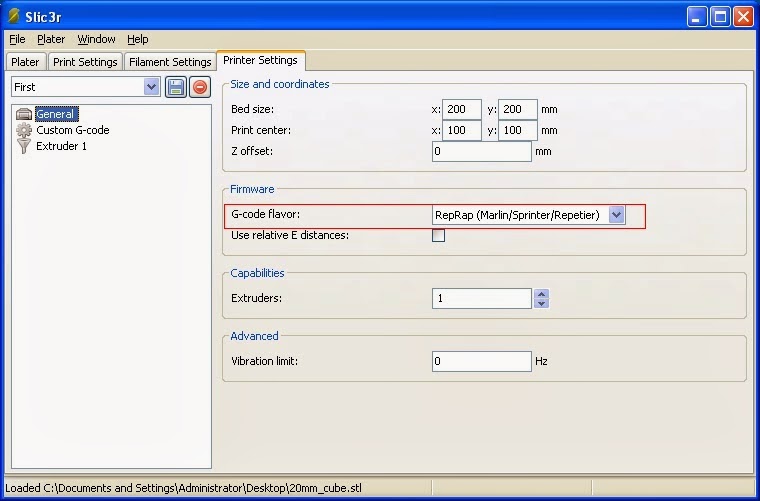Click the Slic3r title bar logo icon
The width and height of the screenshot is (760, 501).
click(x=14, y=16)
